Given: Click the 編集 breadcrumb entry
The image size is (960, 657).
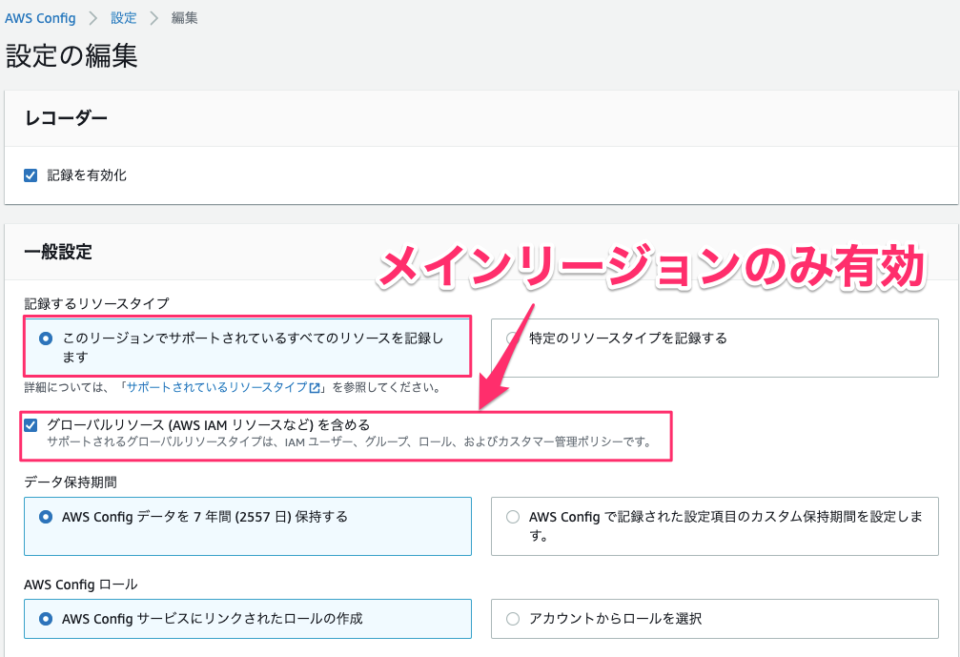Looking at the screenshot, I should (x=184, y=17).
